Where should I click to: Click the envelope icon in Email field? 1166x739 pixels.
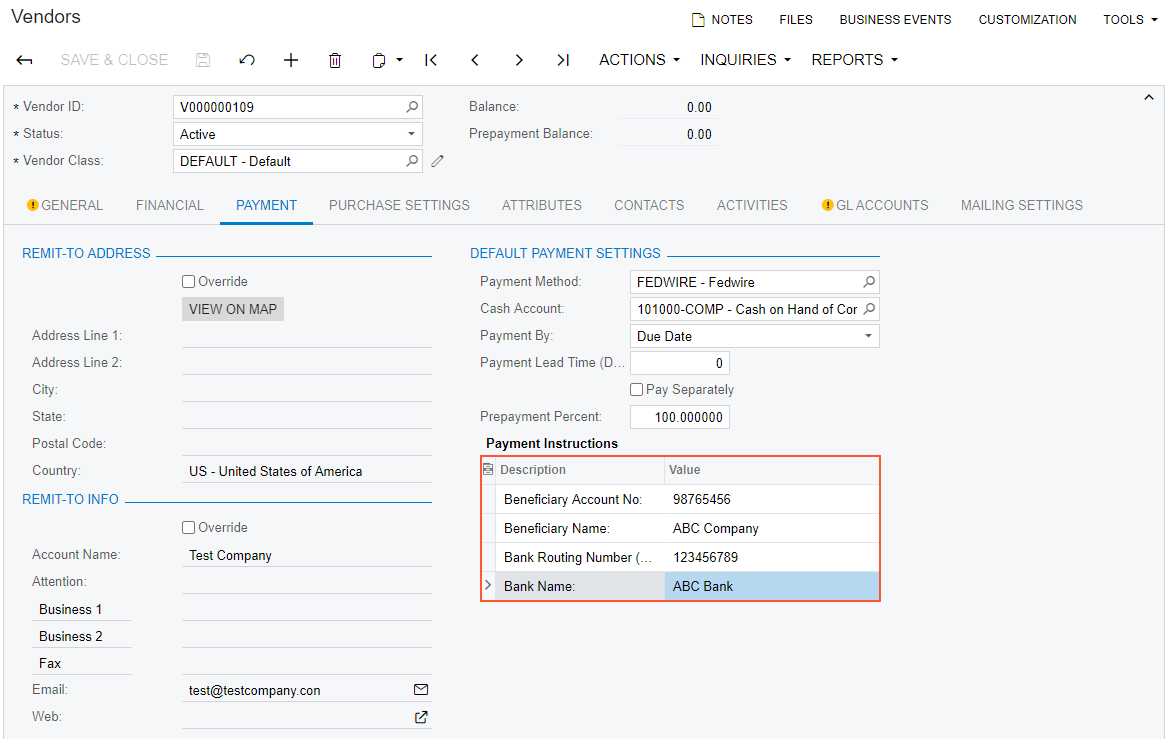point(421,690)
